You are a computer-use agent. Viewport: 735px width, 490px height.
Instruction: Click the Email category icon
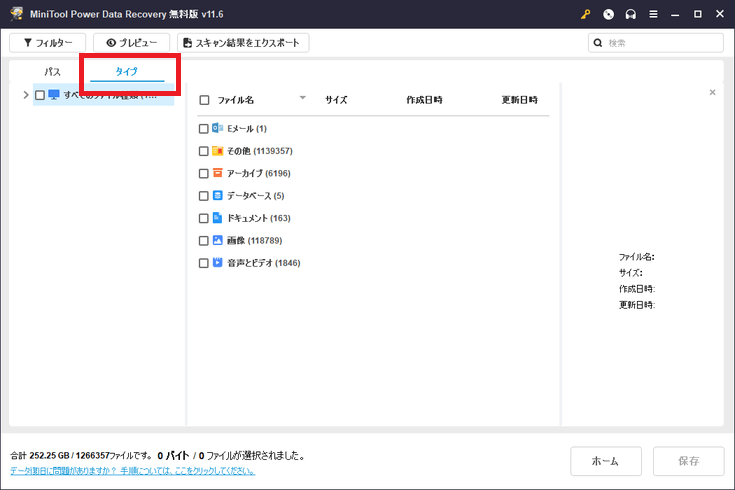click(217, 129)
